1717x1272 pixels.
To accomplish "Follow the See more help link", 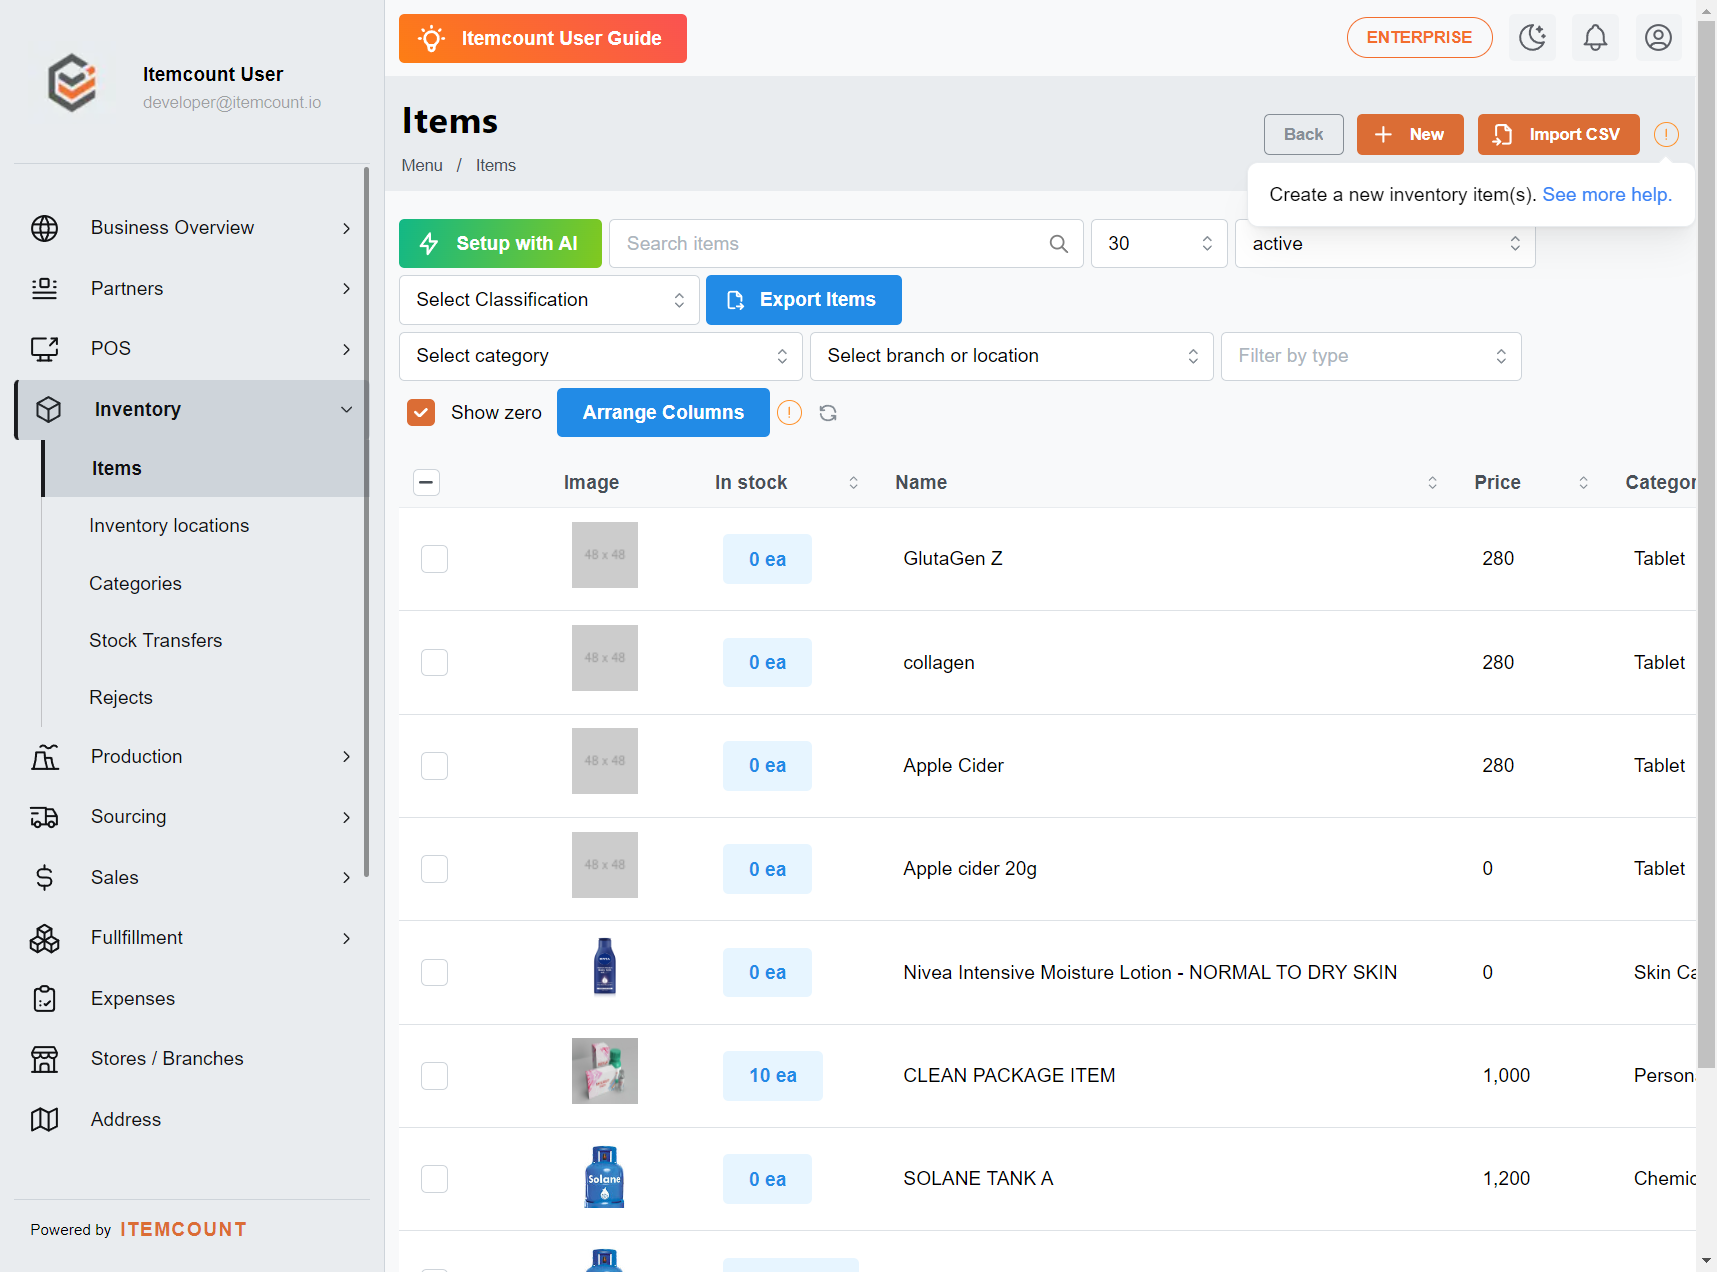I will click(x=1607, y=195).
